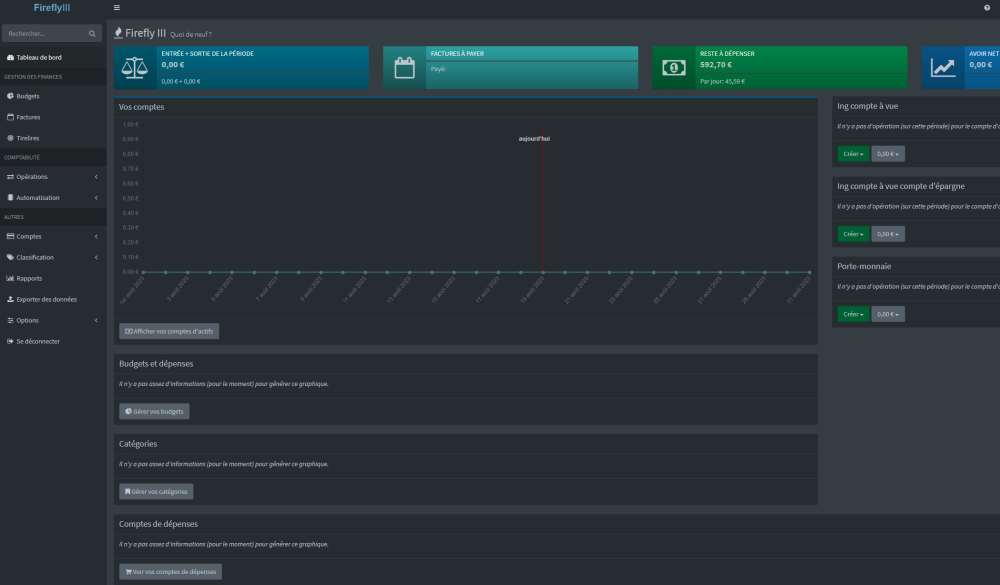The height and width of the screenshot is (585, 1000).
Task: Click the money banknote icon
Action: [x=673, y=68]
